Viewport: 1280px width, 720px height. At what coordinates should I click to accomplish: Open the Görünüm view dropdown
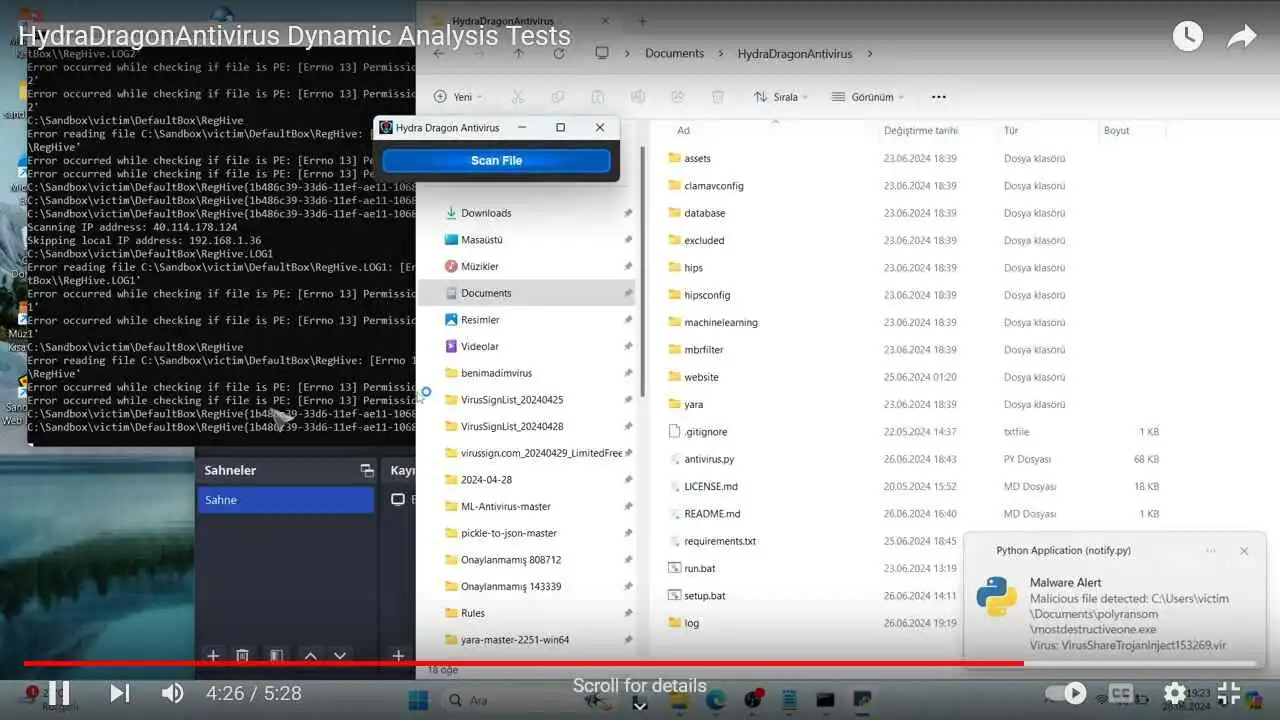[x=868, y=97]
